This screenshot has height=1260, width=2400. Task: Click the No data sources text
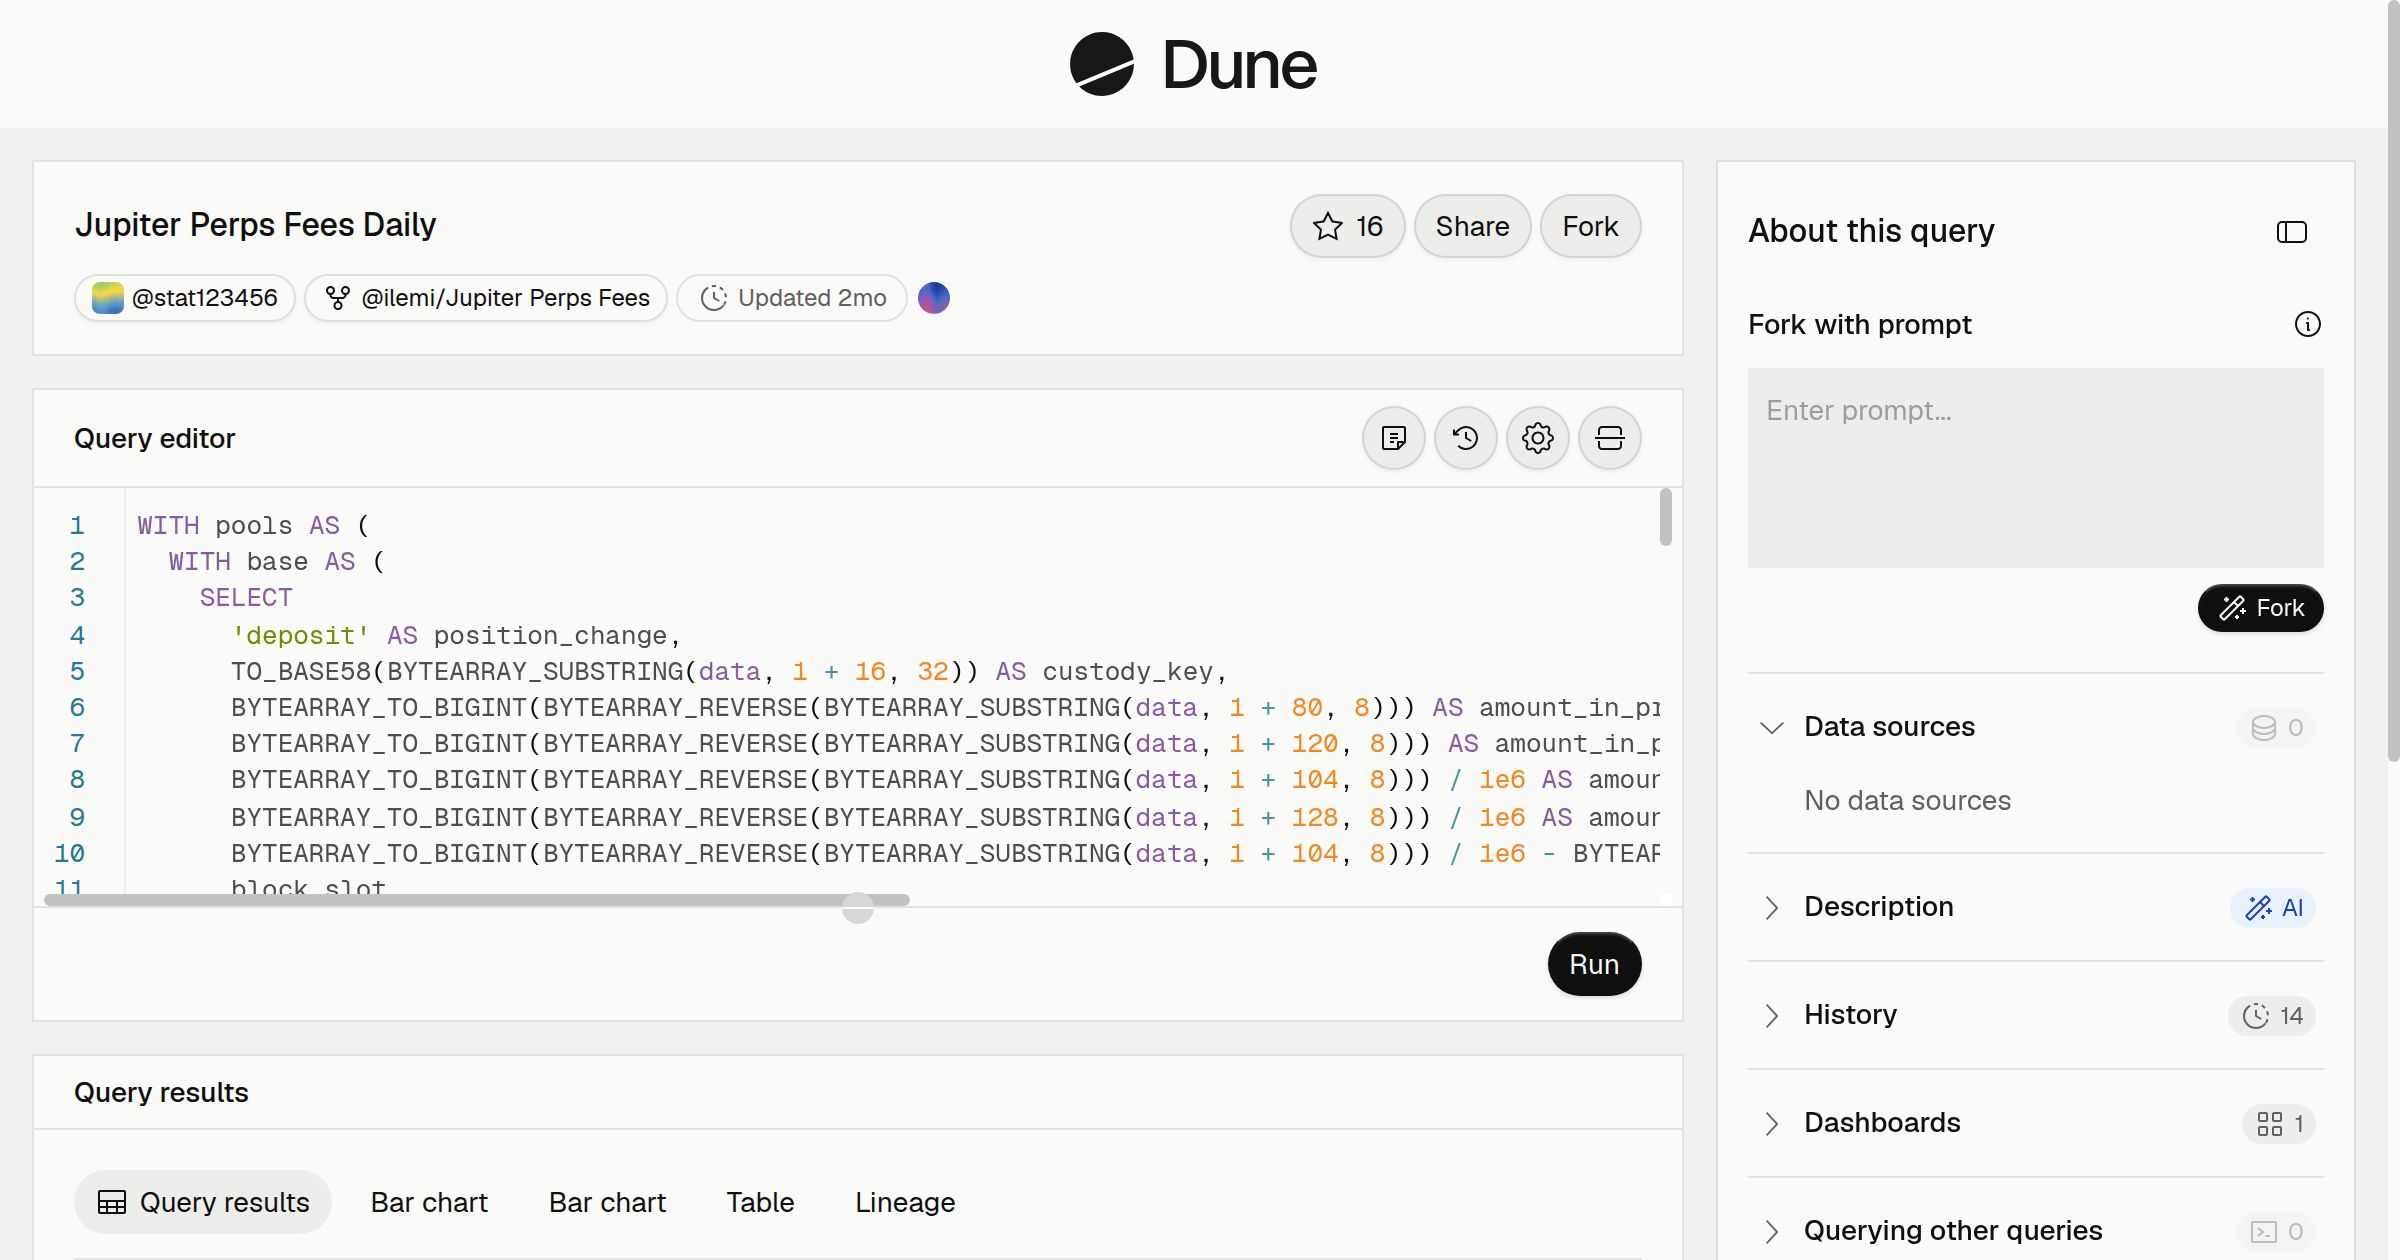[x=1907, y=800]
